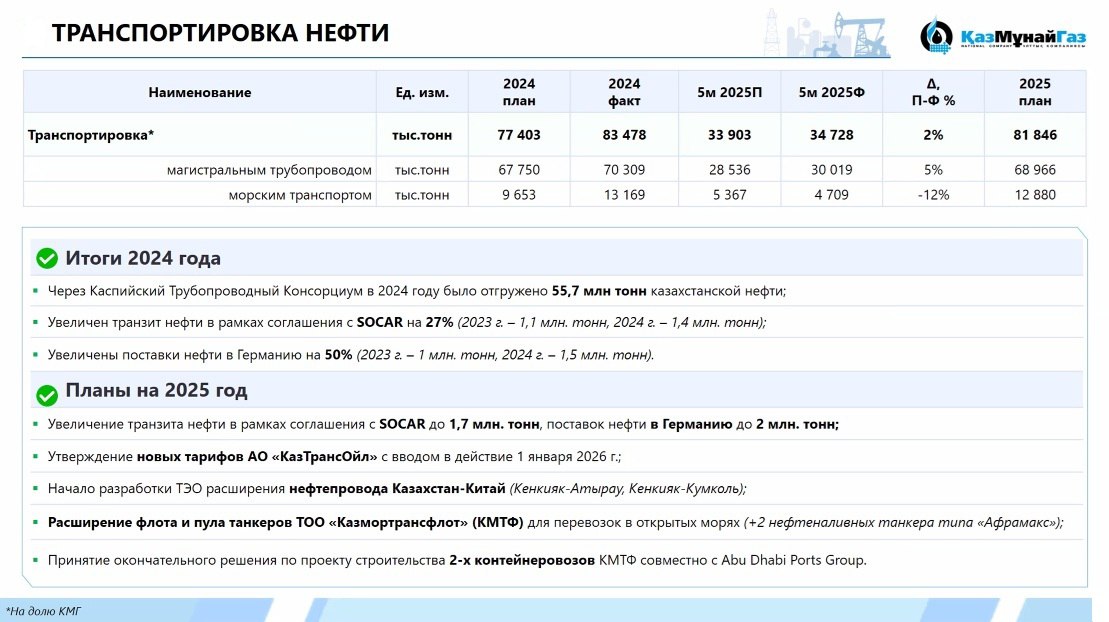Viewport: 1109px width, 622px height.
Task: Click the 2025 план column header
Action: click(1035, 92)
